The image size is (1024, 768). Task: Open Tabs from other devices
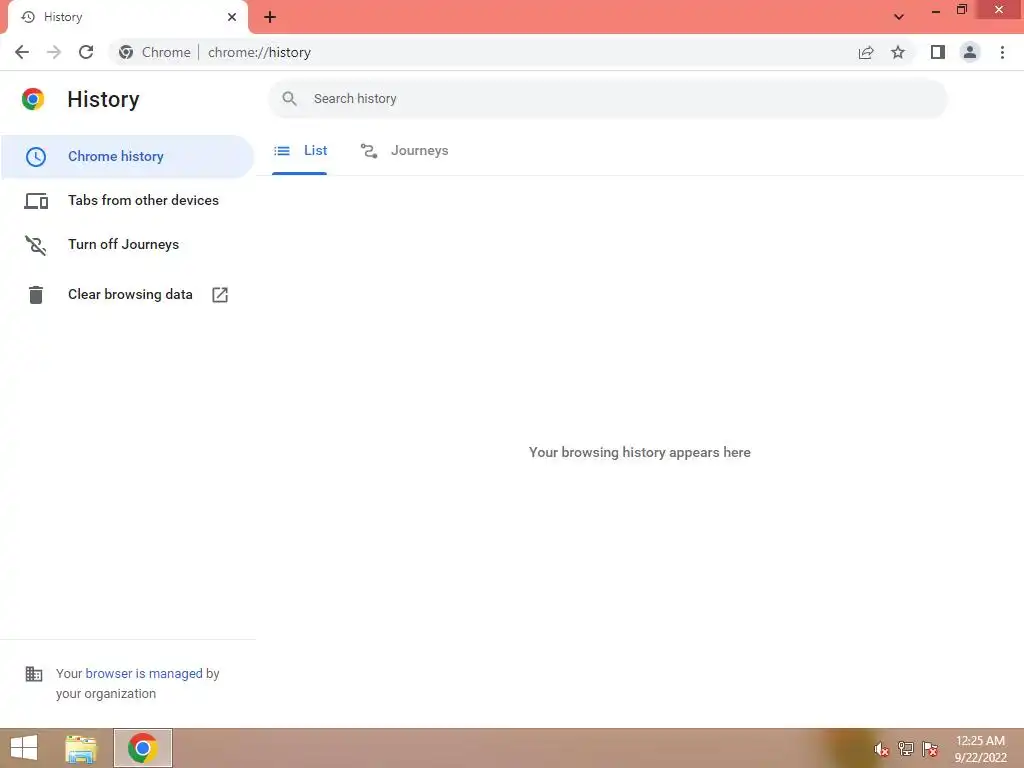[127, 200]
